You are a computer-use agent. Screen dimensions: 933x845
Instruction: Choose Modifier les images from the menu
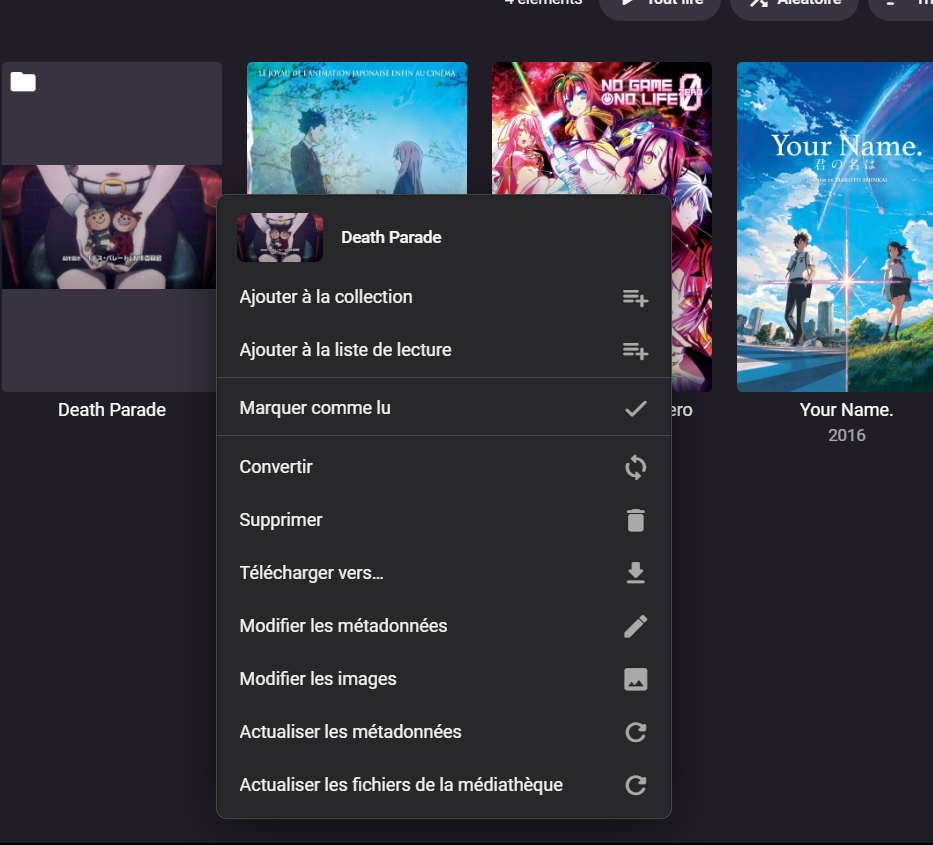click(x=444, y=679)
